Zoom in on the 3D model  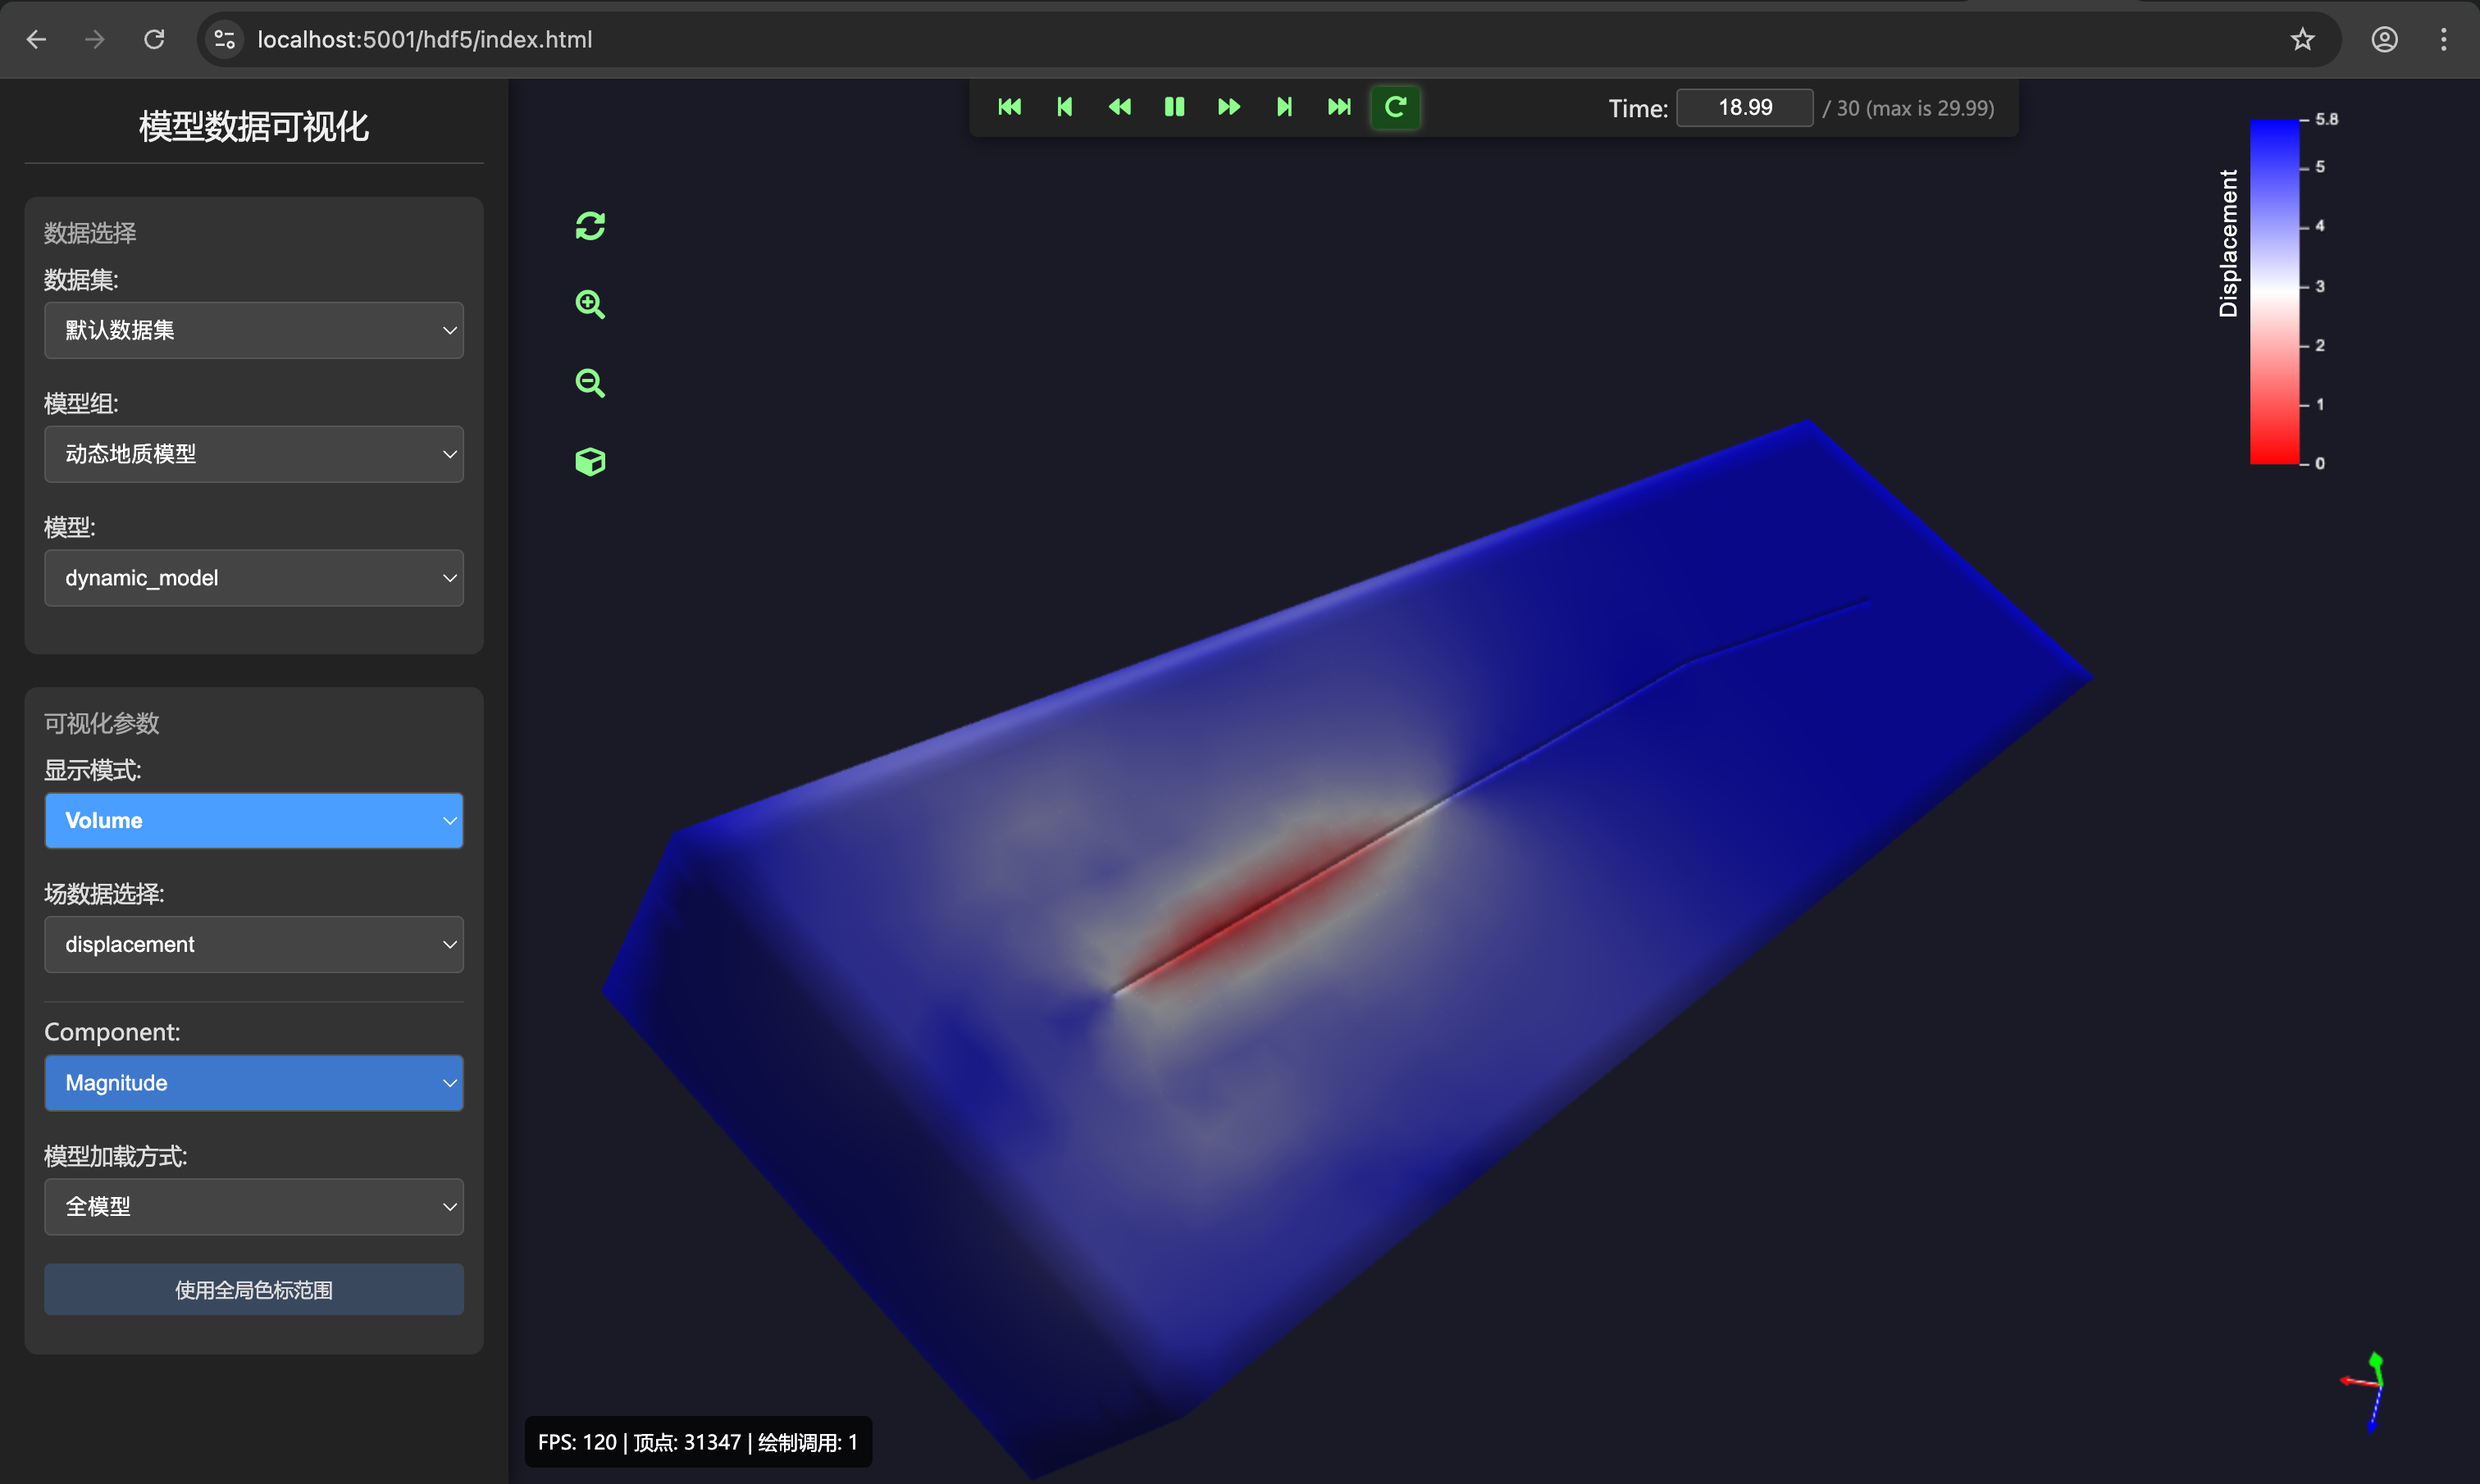click(590, 304)
